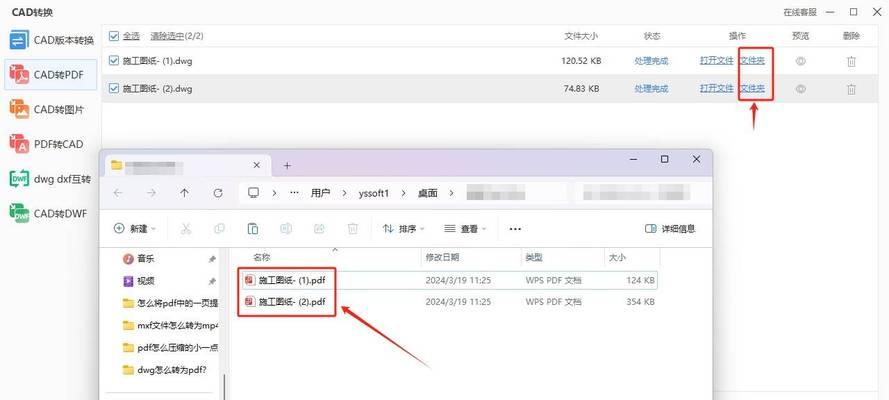Click 清除选中(2/2) link

(177, 36)
